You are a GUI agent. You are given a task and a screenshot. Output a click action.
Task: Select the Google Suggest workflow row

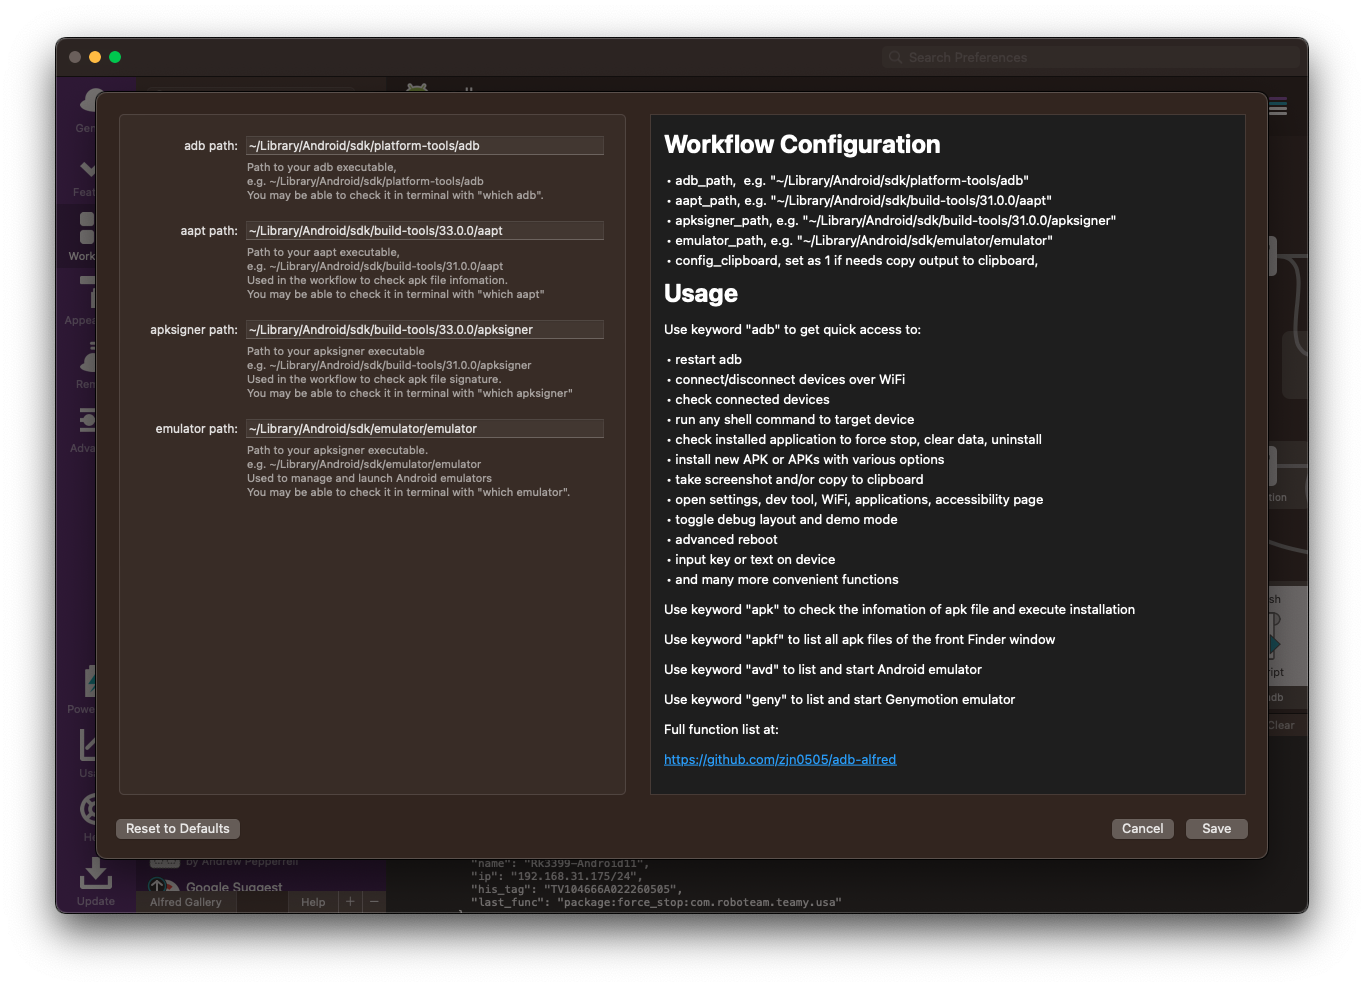coord(262,886)
